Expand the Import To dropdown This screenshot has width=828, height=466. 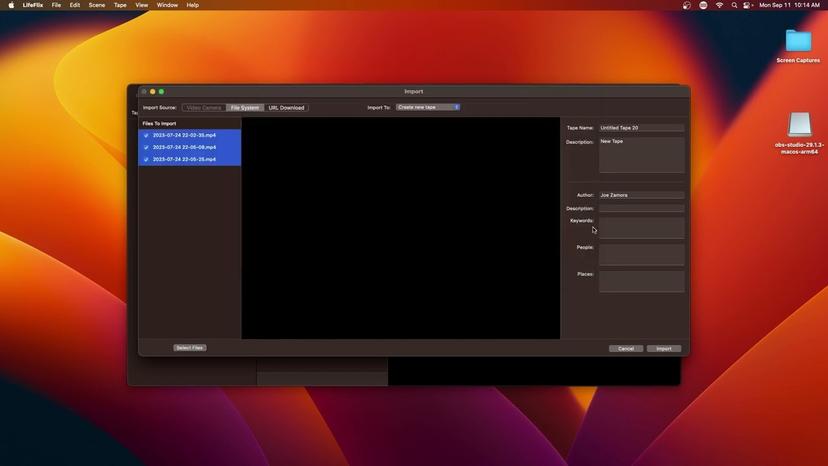[428, 107]
